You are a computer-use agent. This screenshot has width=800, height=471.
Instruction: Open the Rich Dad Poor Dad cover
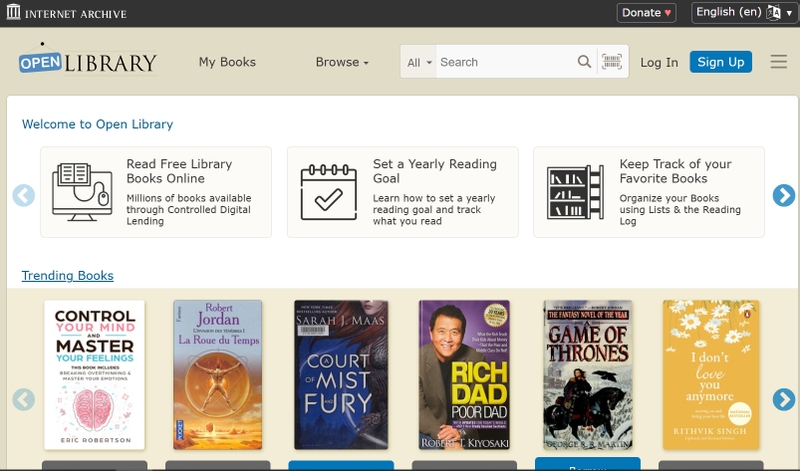[x=464, y=375]
